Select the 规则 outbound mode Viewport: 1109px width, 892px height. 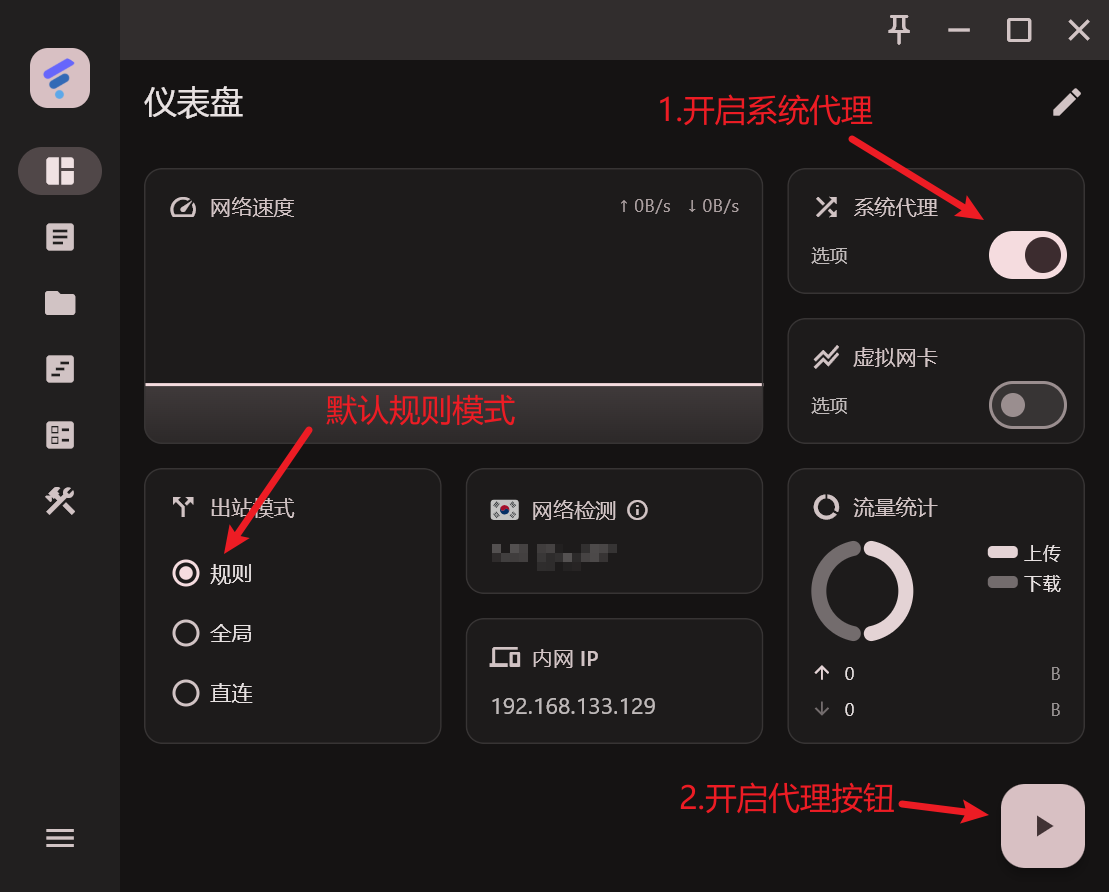click(213, 573)
